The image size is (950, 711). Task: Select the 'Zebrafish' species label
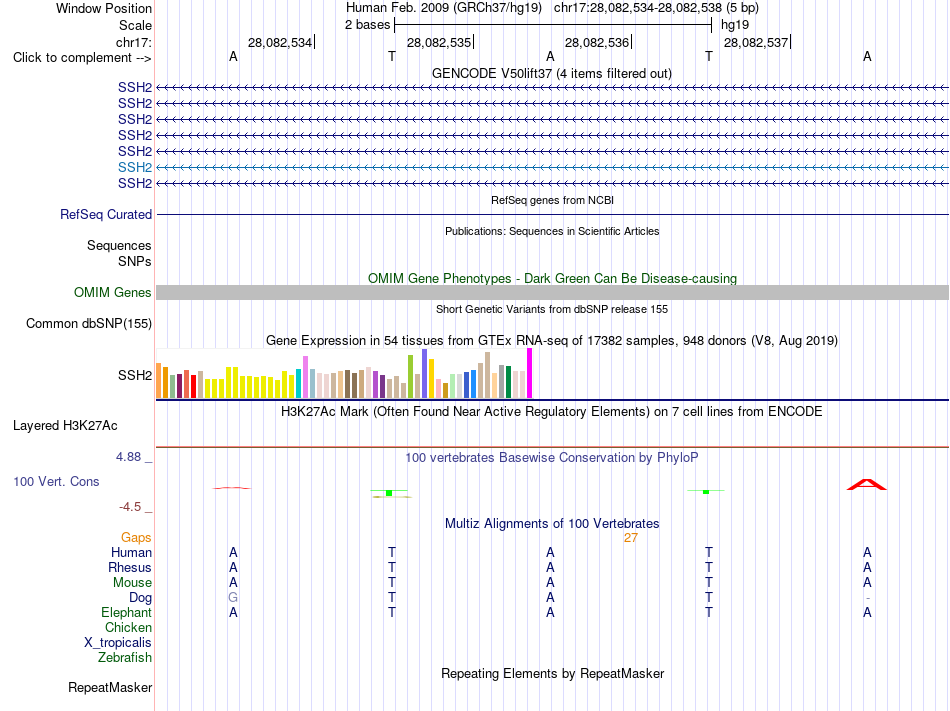coord(125,657)
